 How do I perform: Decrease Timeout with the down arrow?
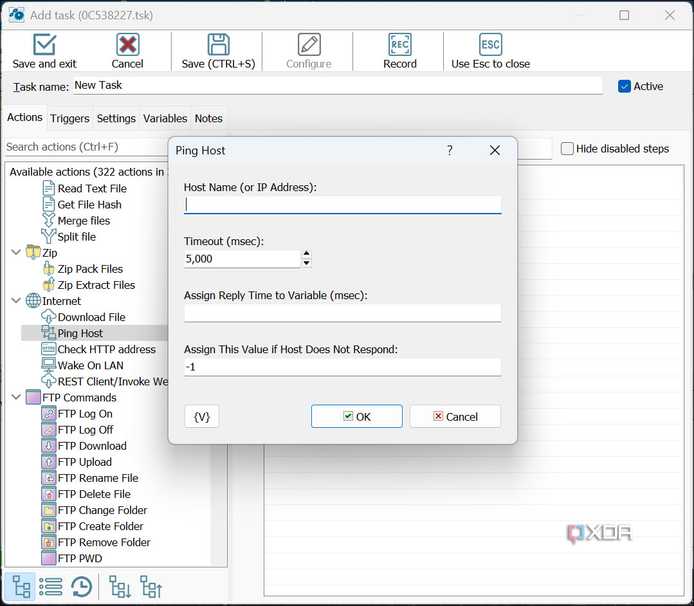point(306,263)
